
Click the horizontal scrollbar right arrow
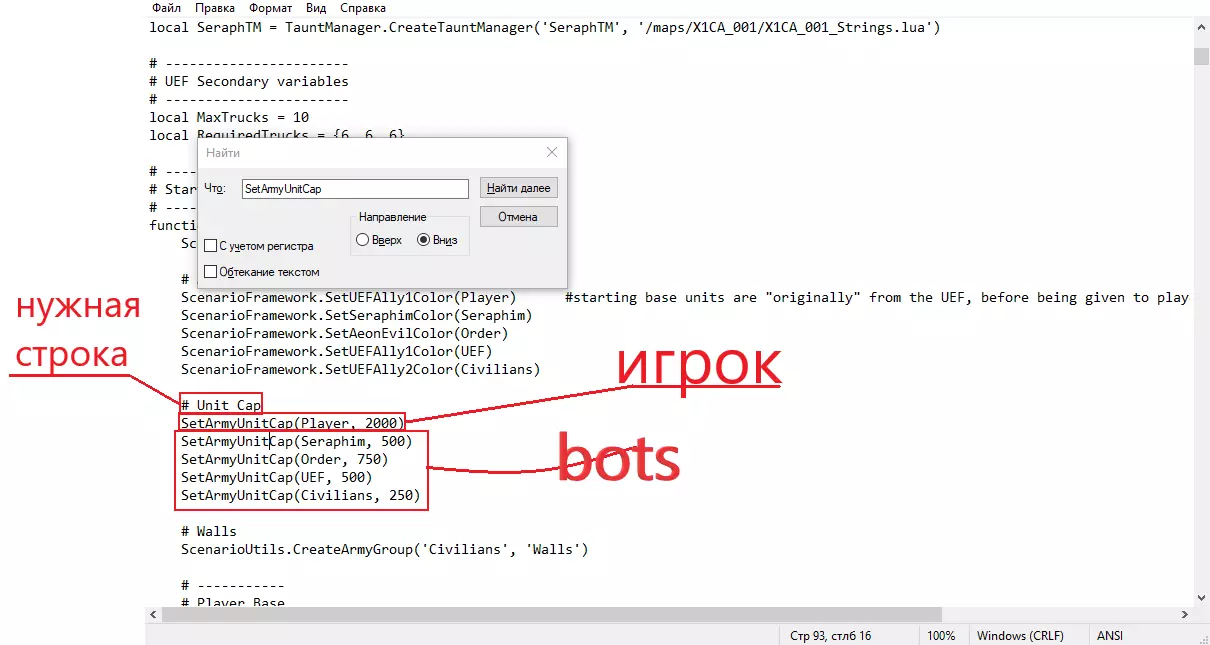(x=1185, y=614)
